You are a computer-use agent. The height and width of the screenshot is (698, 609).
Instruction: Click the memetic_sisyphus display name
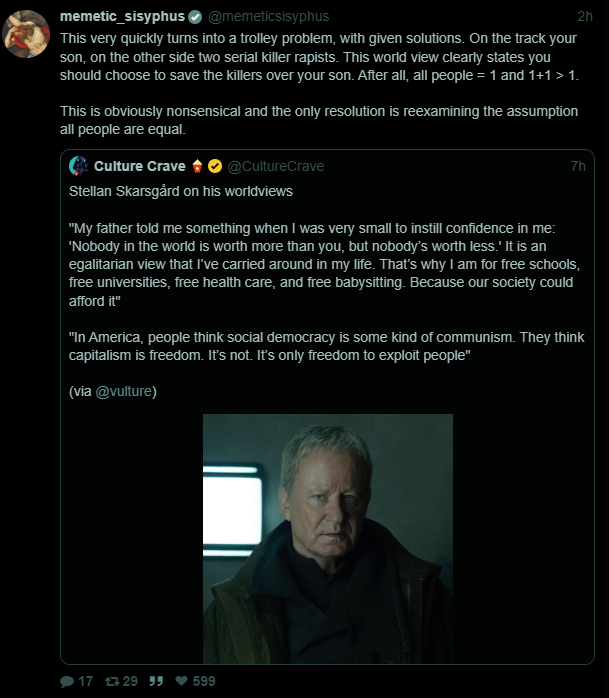[x=122, y=17]
